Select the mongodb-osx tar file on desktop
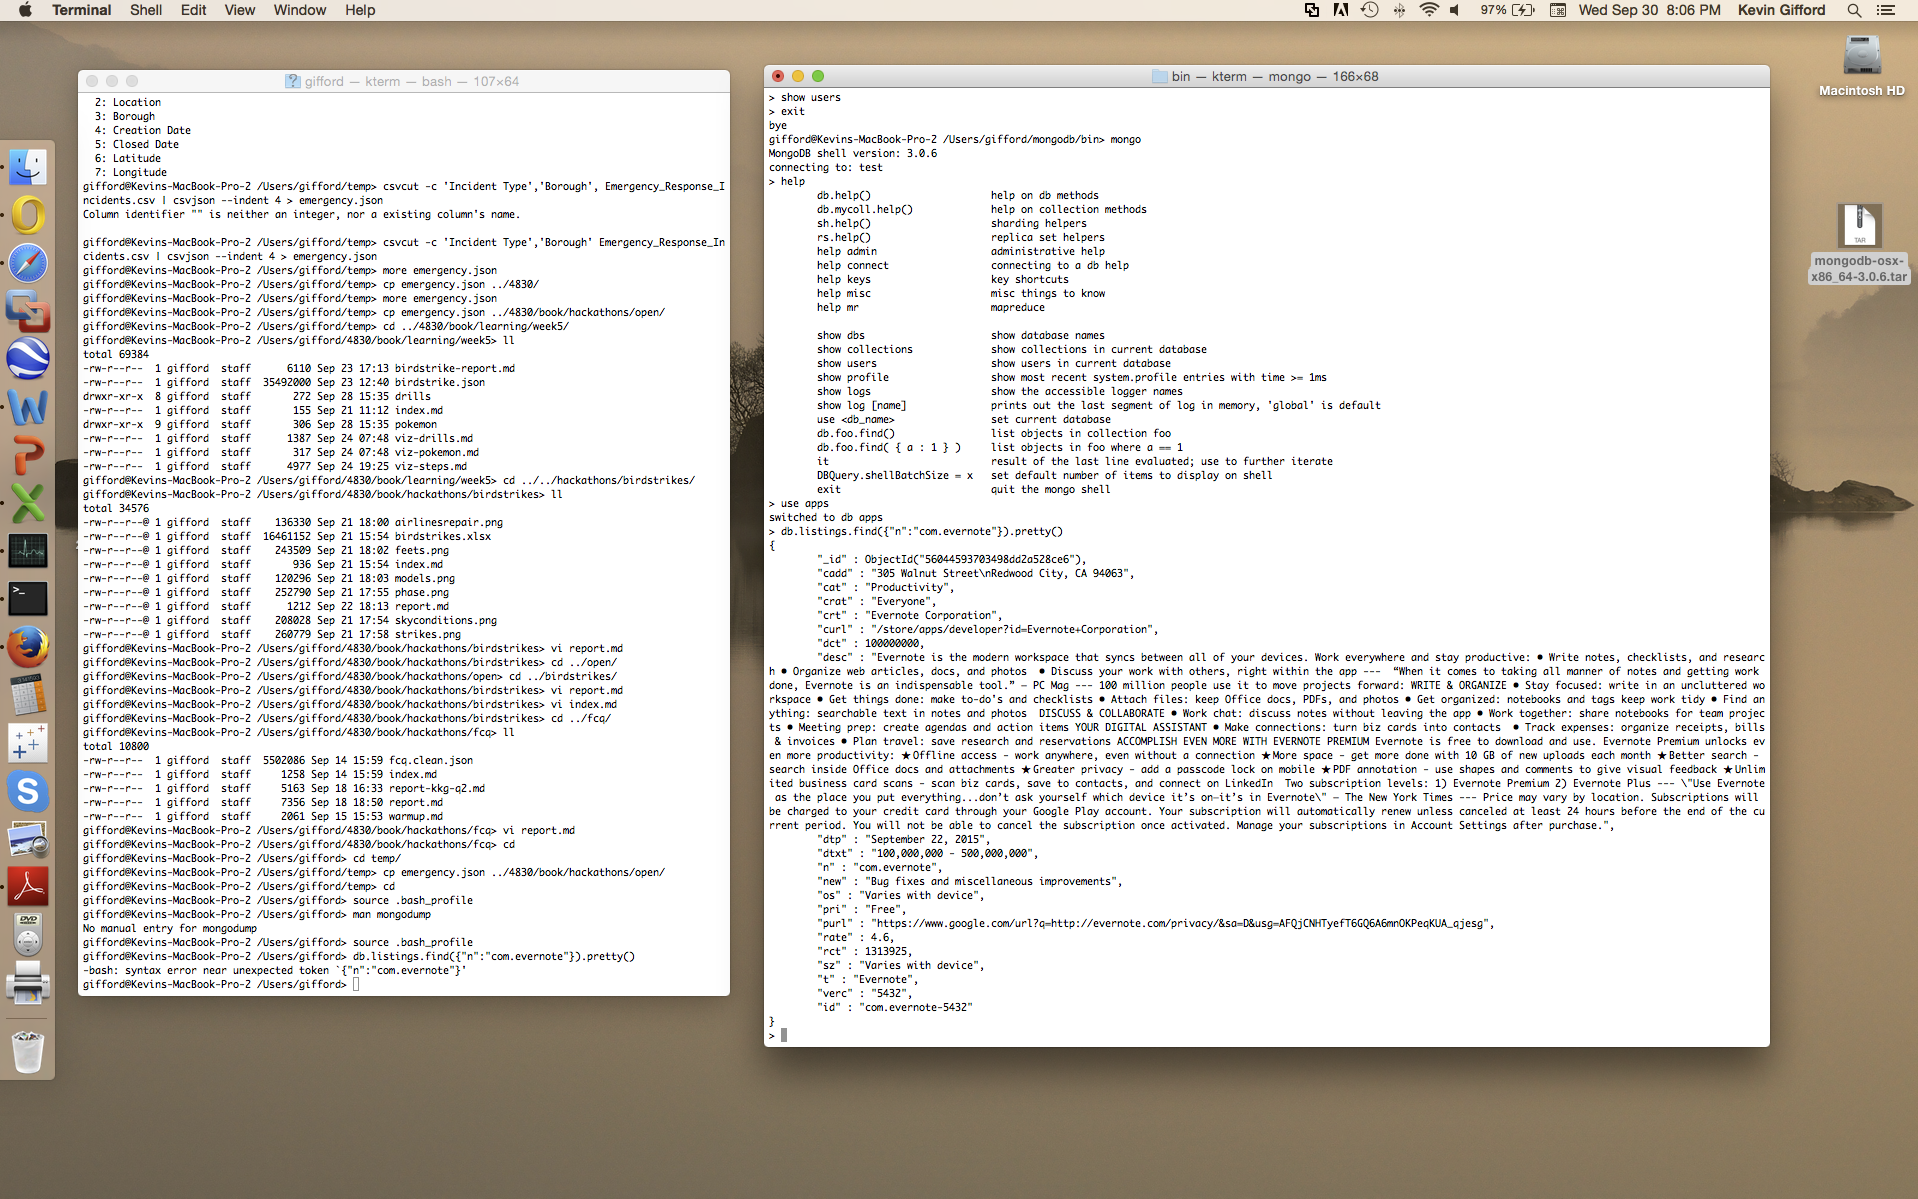This screenshot has height=1199, width=1918. [1859, 243]
